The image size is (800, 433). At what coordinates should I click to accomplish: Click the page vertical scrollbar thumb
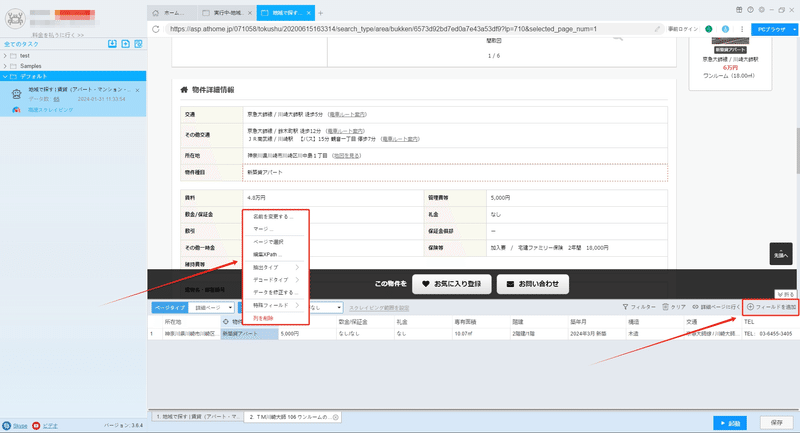coord(798,153)
